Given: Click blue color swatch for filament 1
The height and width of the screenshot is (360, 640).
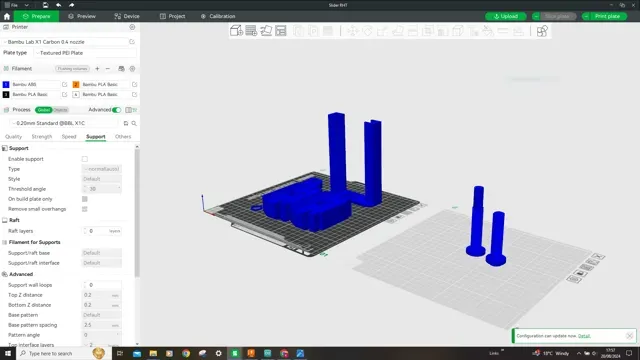Looking at the screenshot, I should (6, 84).
